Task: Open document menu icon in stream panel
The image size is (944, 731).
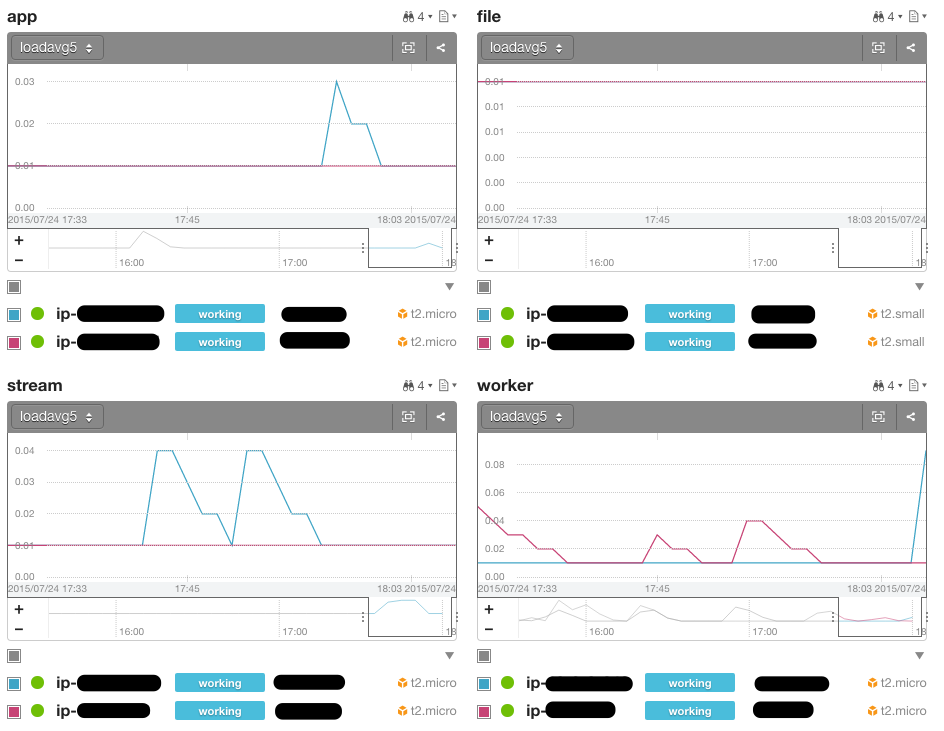Action: coord(447,385)
